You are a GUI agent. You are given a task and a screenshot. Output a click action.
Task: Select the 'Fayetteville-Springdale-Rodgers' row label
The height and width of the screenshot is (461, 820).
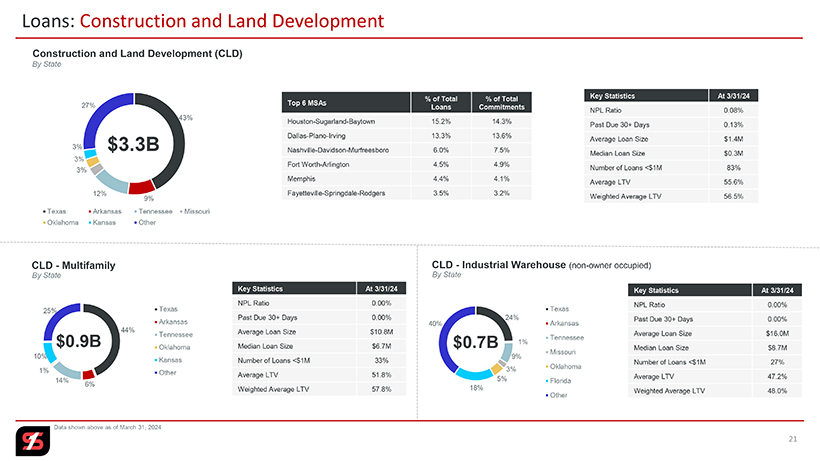point(336,193)
